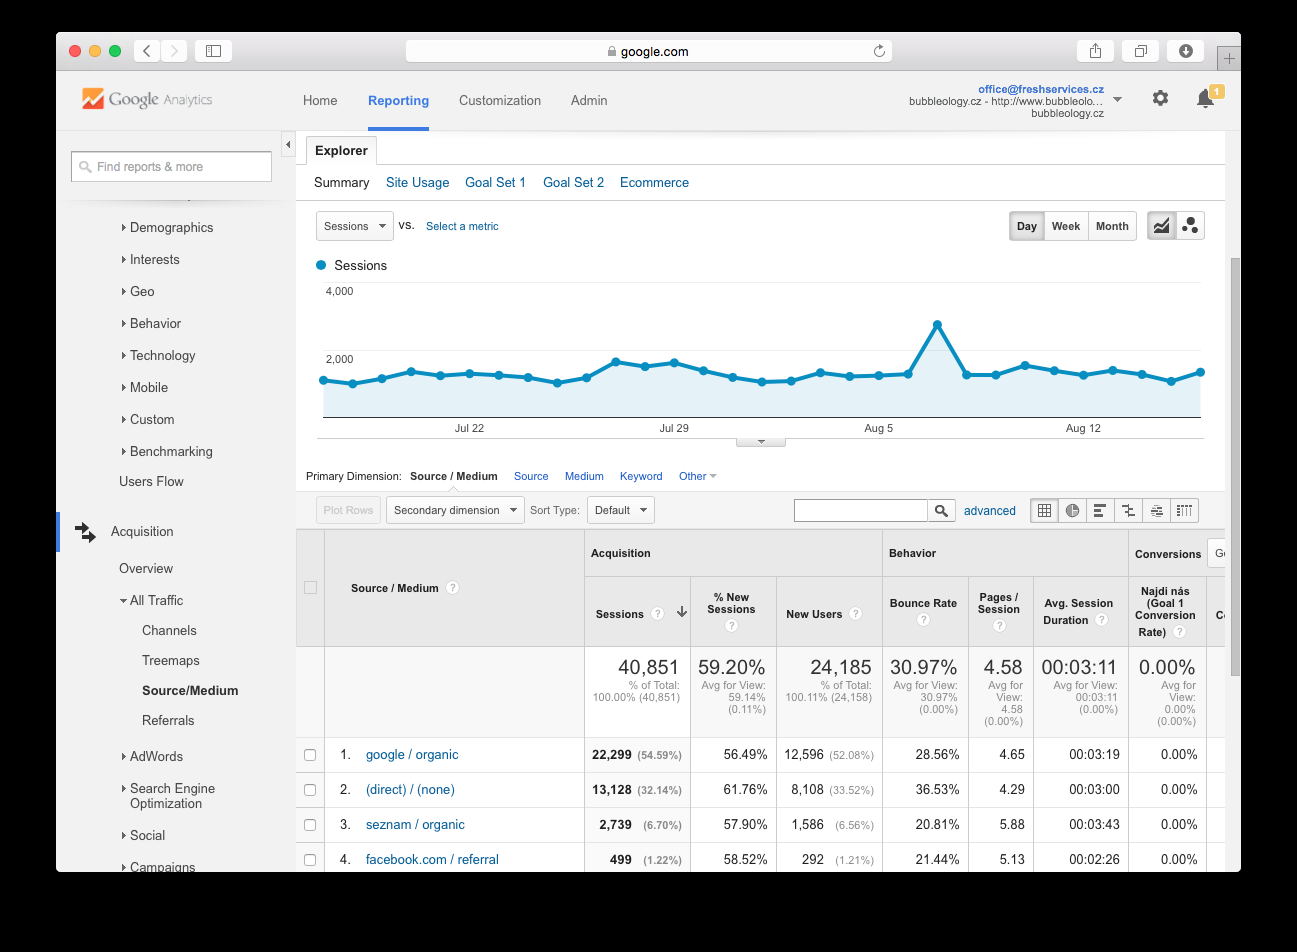Check the (direct) / (none) row

[x=310, y=790]
